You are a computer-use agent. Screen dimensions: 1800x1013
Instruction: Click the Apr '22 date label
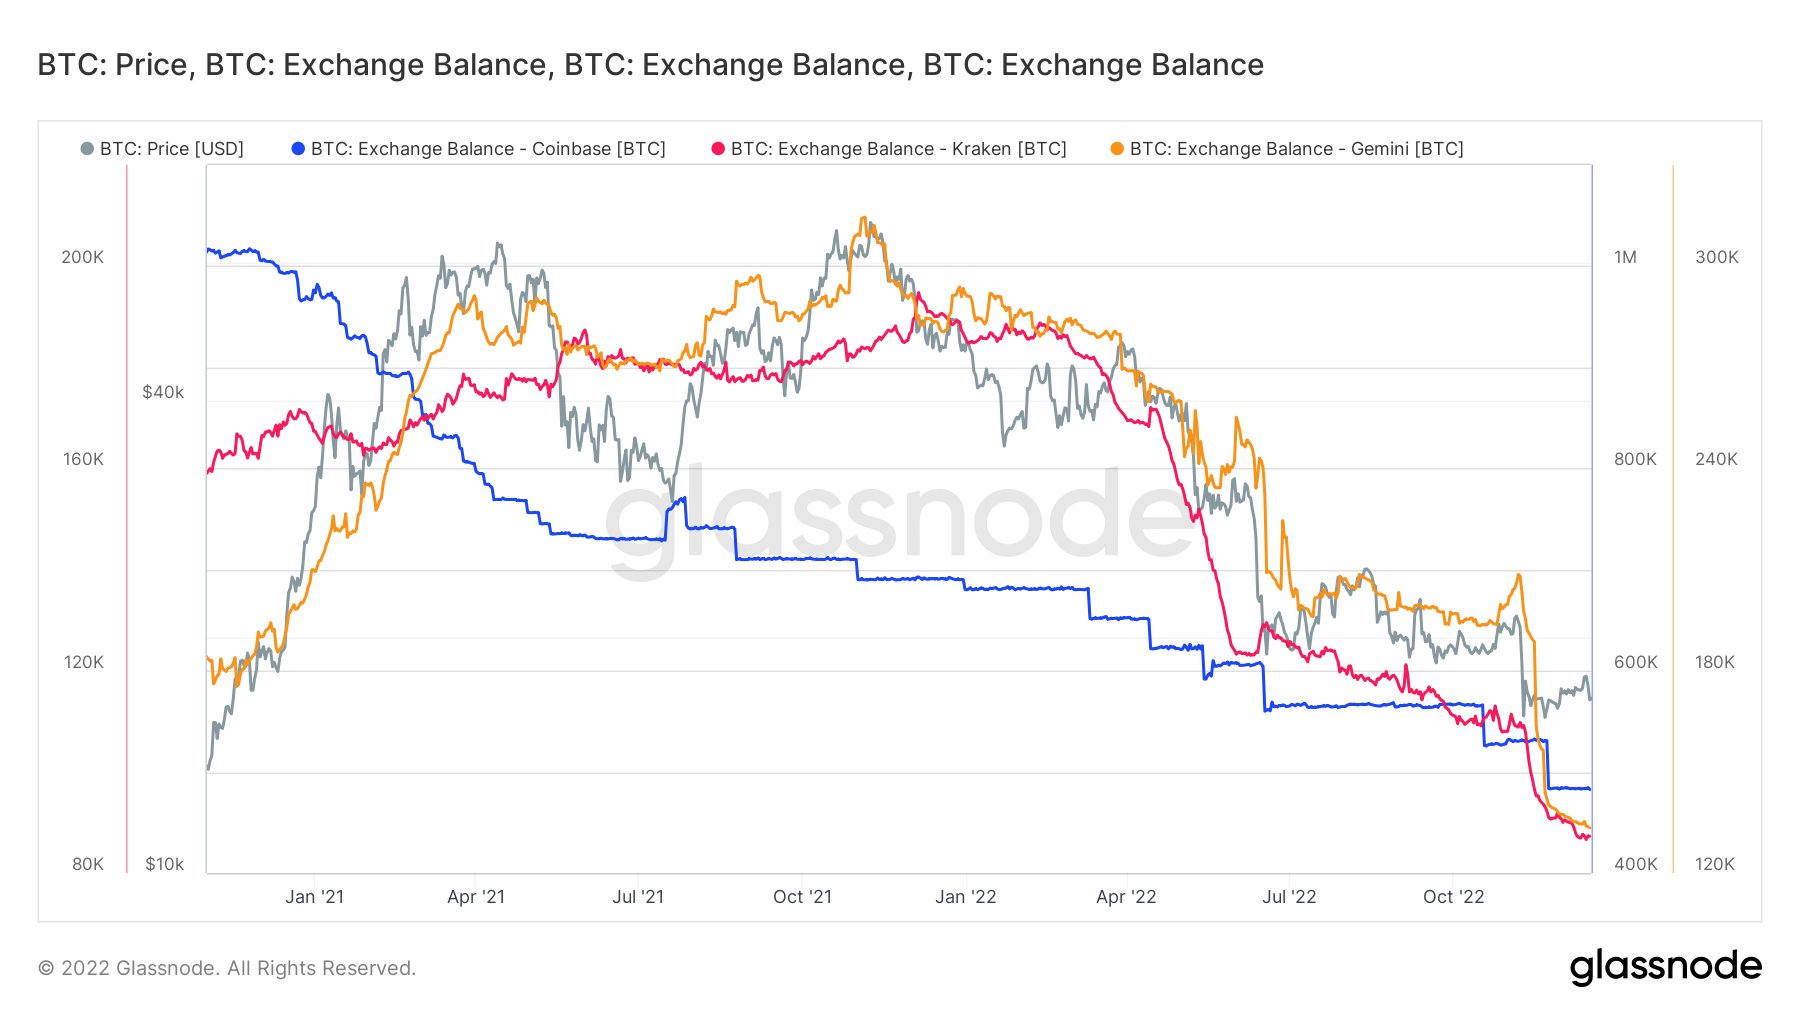(1126, 897)
